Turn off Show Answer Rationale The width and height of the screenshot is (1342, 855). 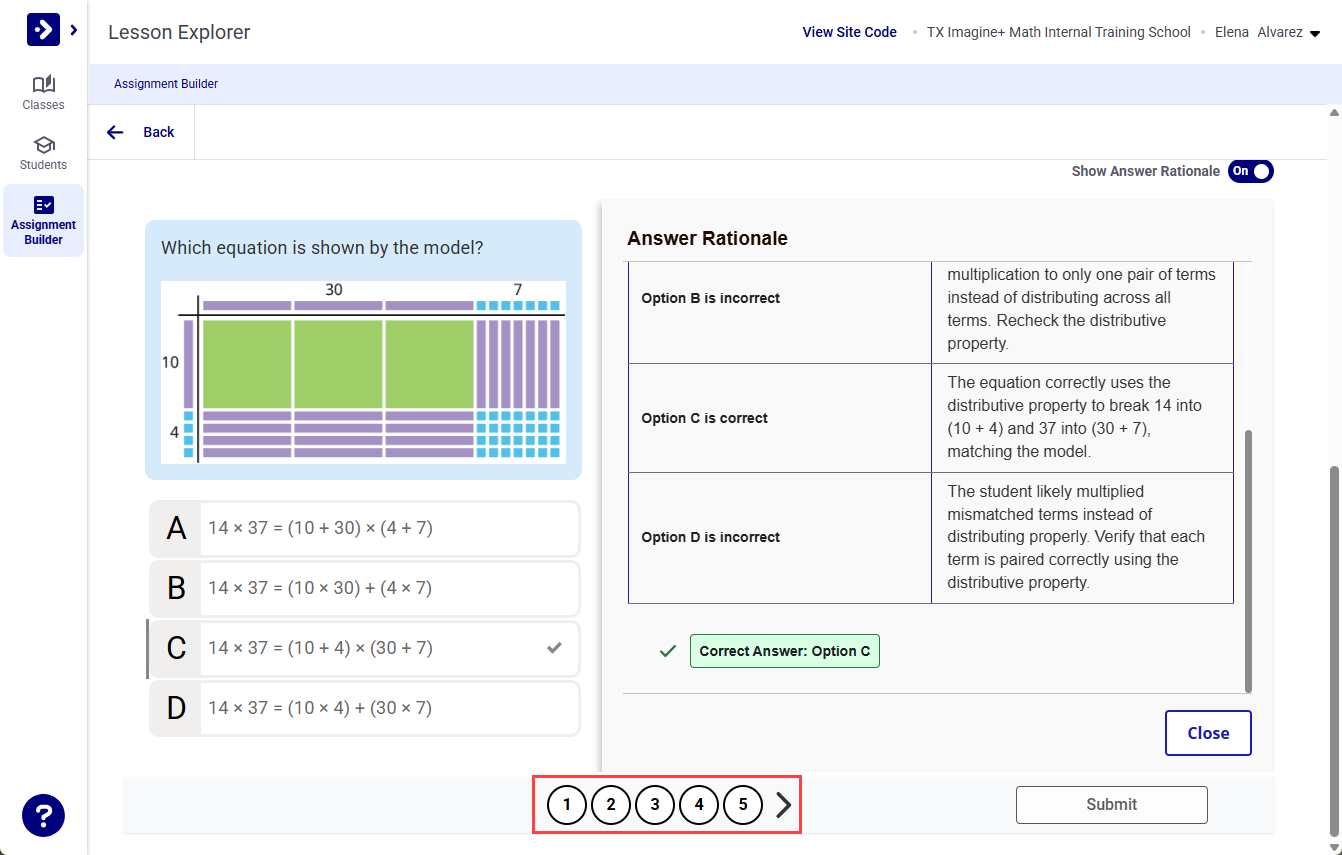coord(1250,171)
